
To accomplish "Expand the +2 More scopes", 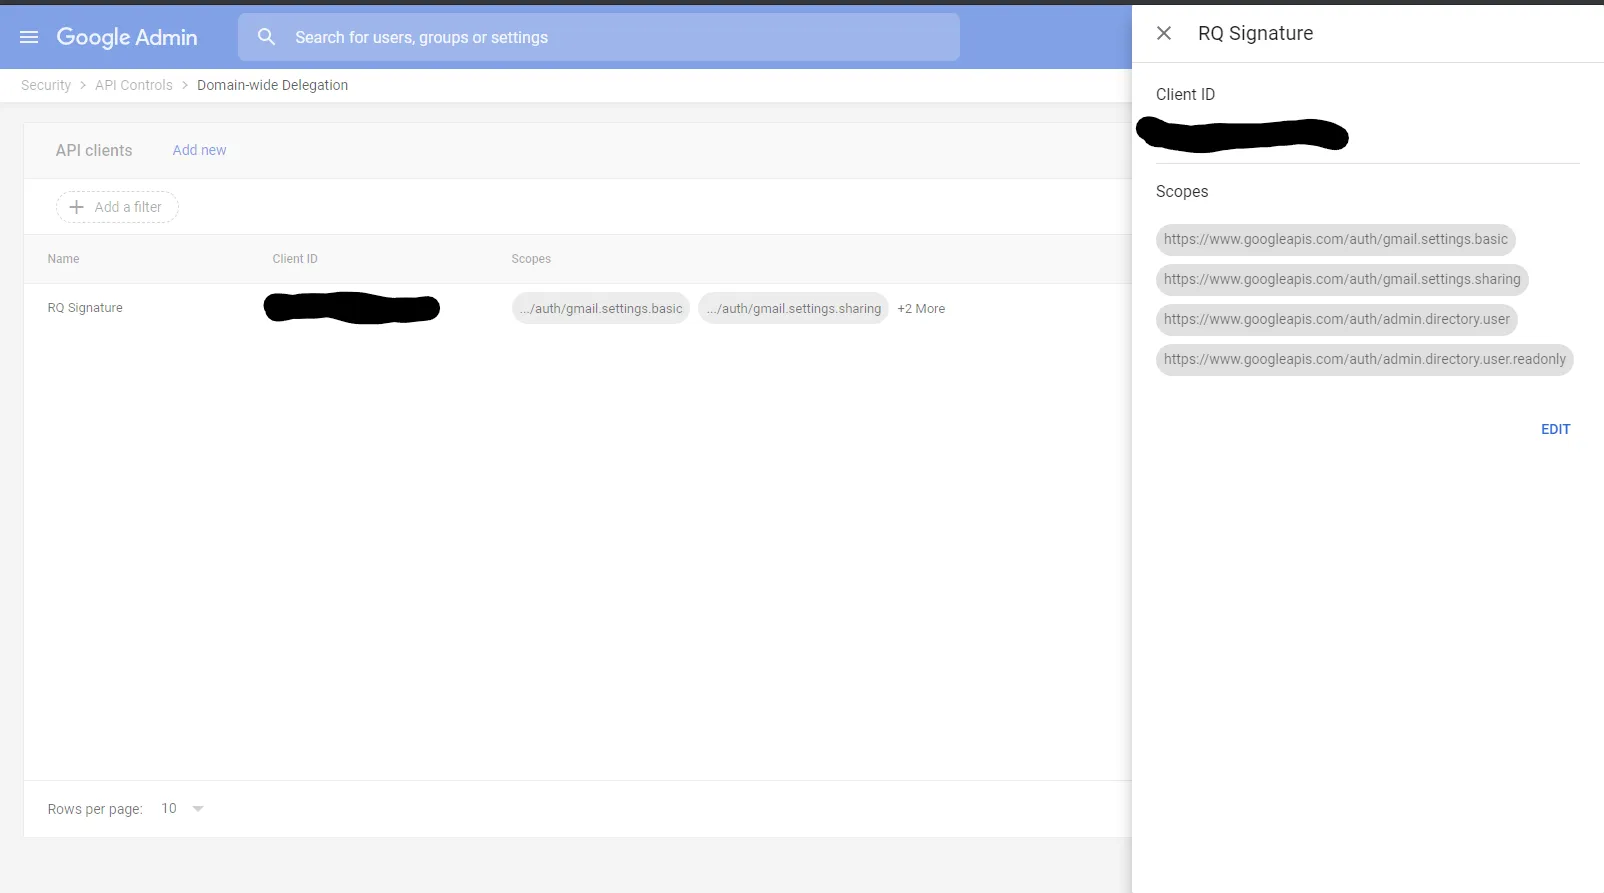I will 921,309.
